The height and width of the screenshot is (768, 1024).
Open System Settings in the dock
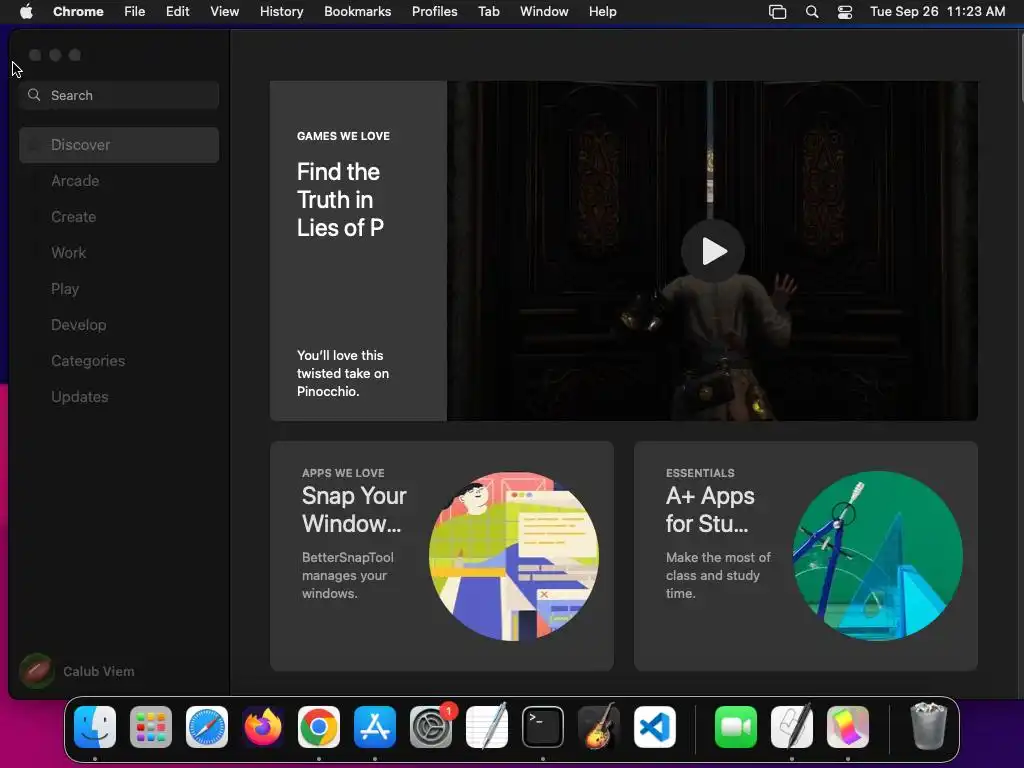point(431,727)
